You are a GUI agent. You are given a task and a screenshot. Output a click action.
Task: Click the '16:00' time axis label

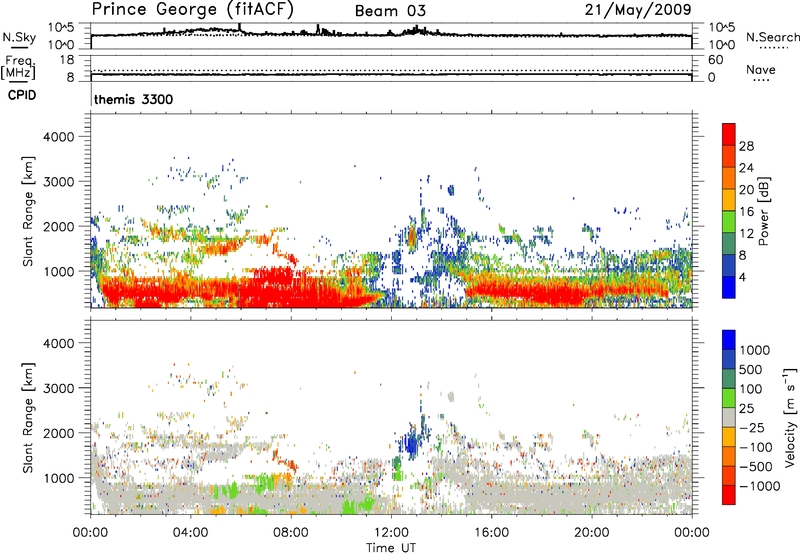(491, 533)
